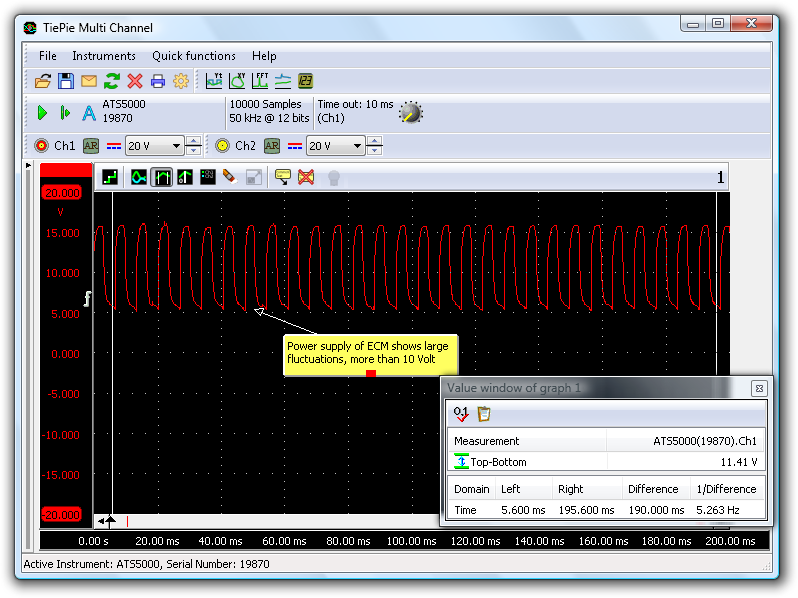Viewport: 798px width, 598px height.
Task: Toggle the green staircase icon in graph toolbar
Action: (110, 177)
